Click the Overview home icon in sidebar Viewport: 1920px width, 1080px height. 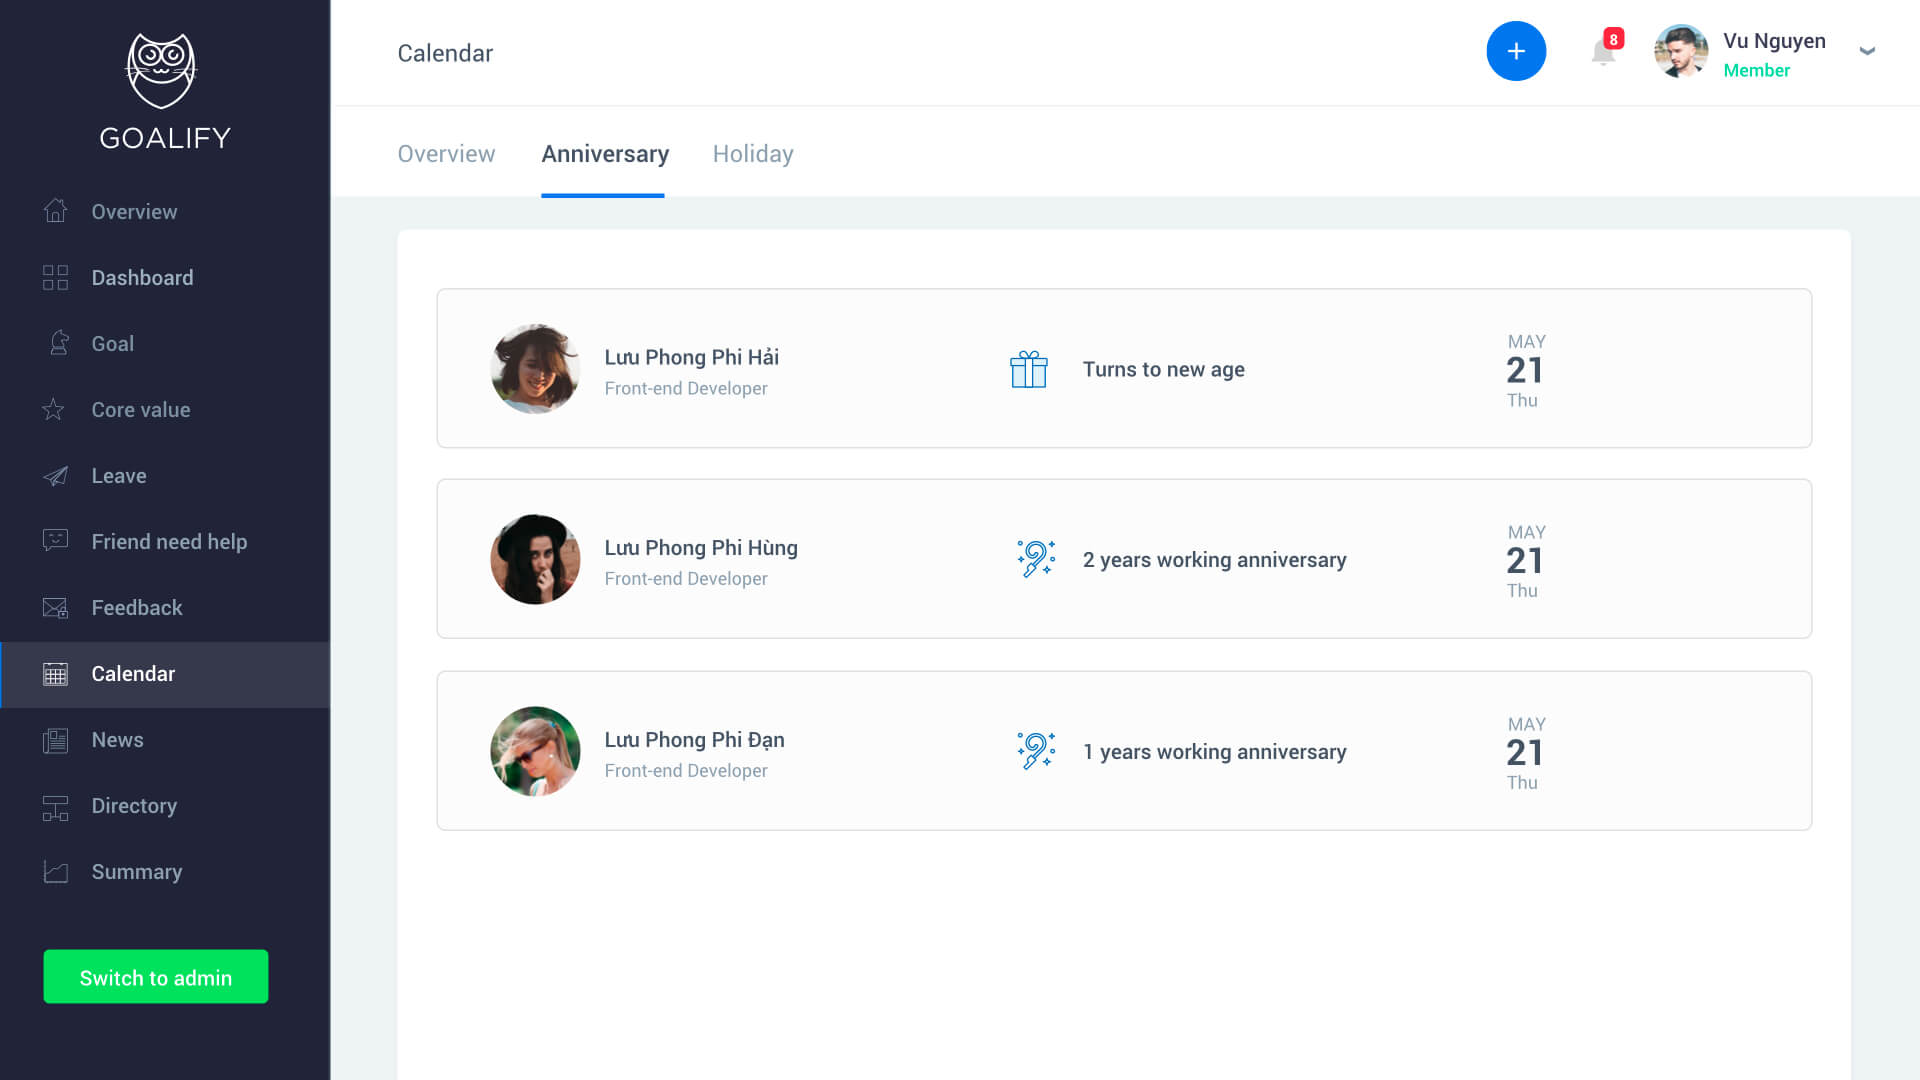tap(56, 211)
